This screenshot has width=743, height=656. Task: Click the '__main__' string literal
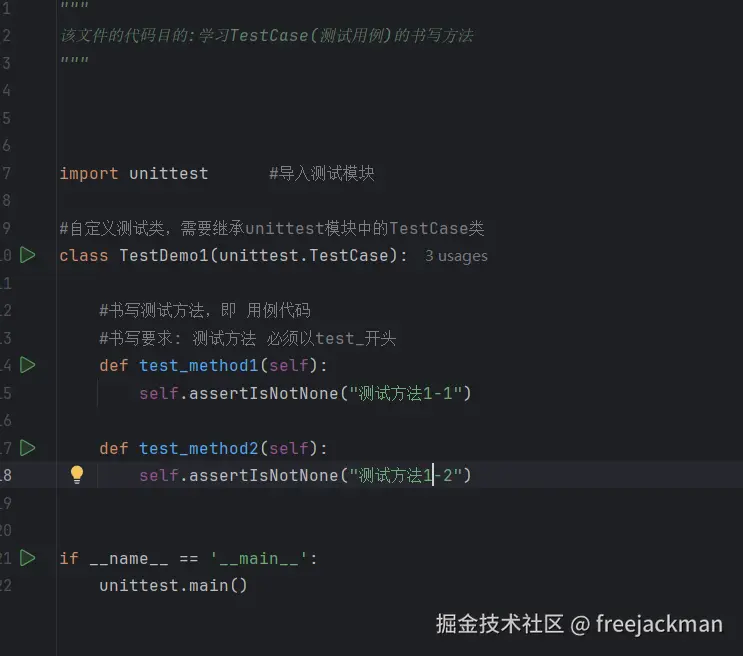point(258,558)
